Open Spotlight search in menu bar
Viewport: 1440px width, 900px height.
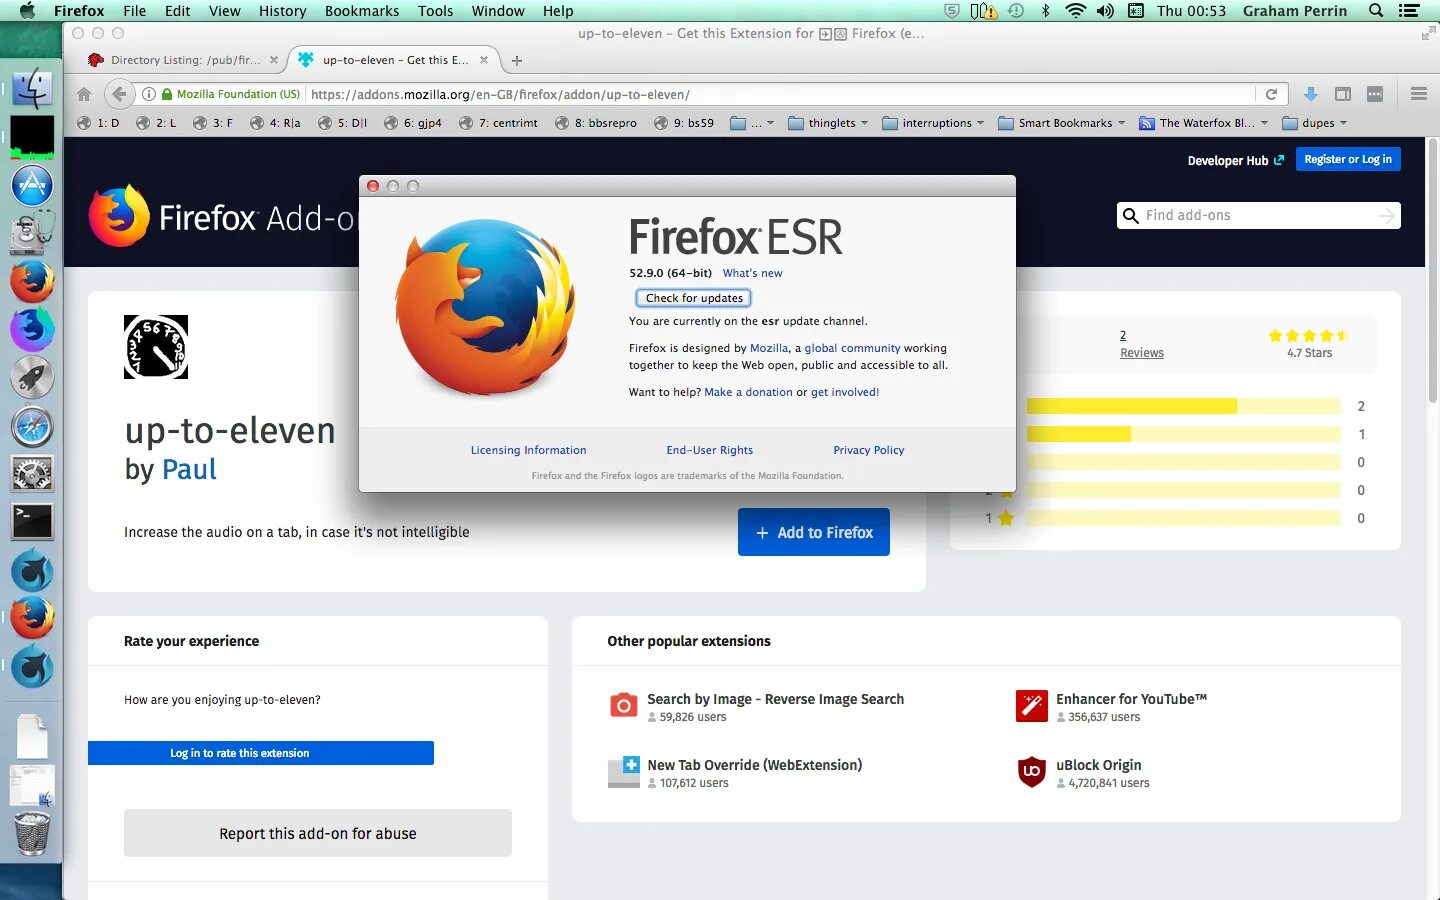click(x=1376, y=11)
